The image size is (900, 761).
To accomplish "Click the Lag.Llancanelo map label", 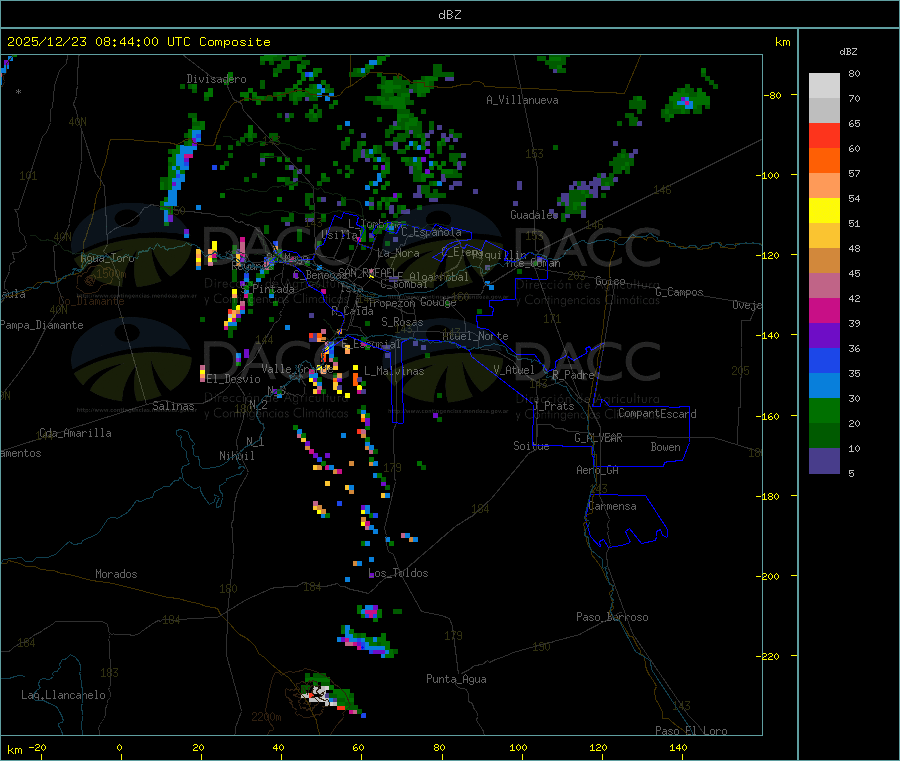I will (x=64, y=695).
